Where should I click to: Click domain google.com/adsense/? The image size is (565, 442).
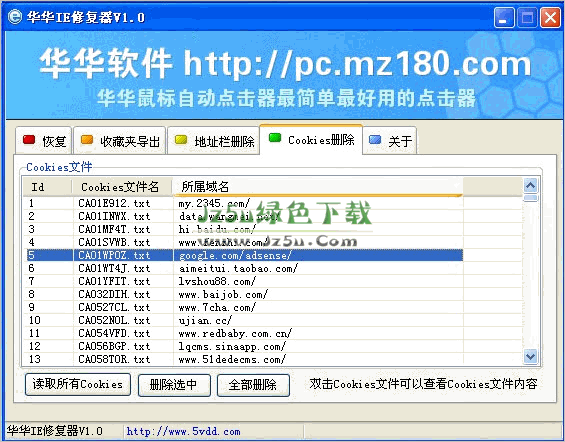point(235,255)
